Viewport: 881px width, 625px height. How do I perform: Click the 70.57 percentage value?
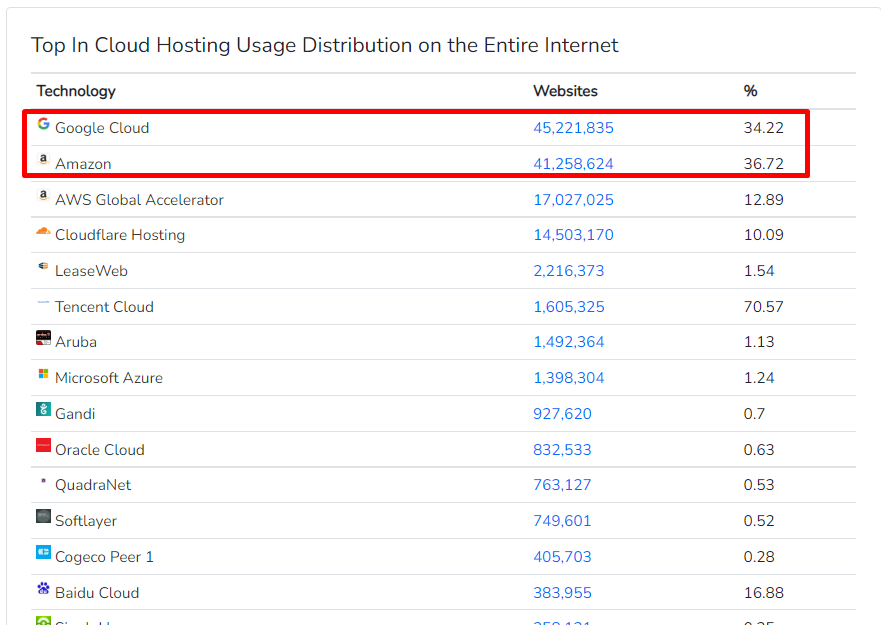(764, 307)
